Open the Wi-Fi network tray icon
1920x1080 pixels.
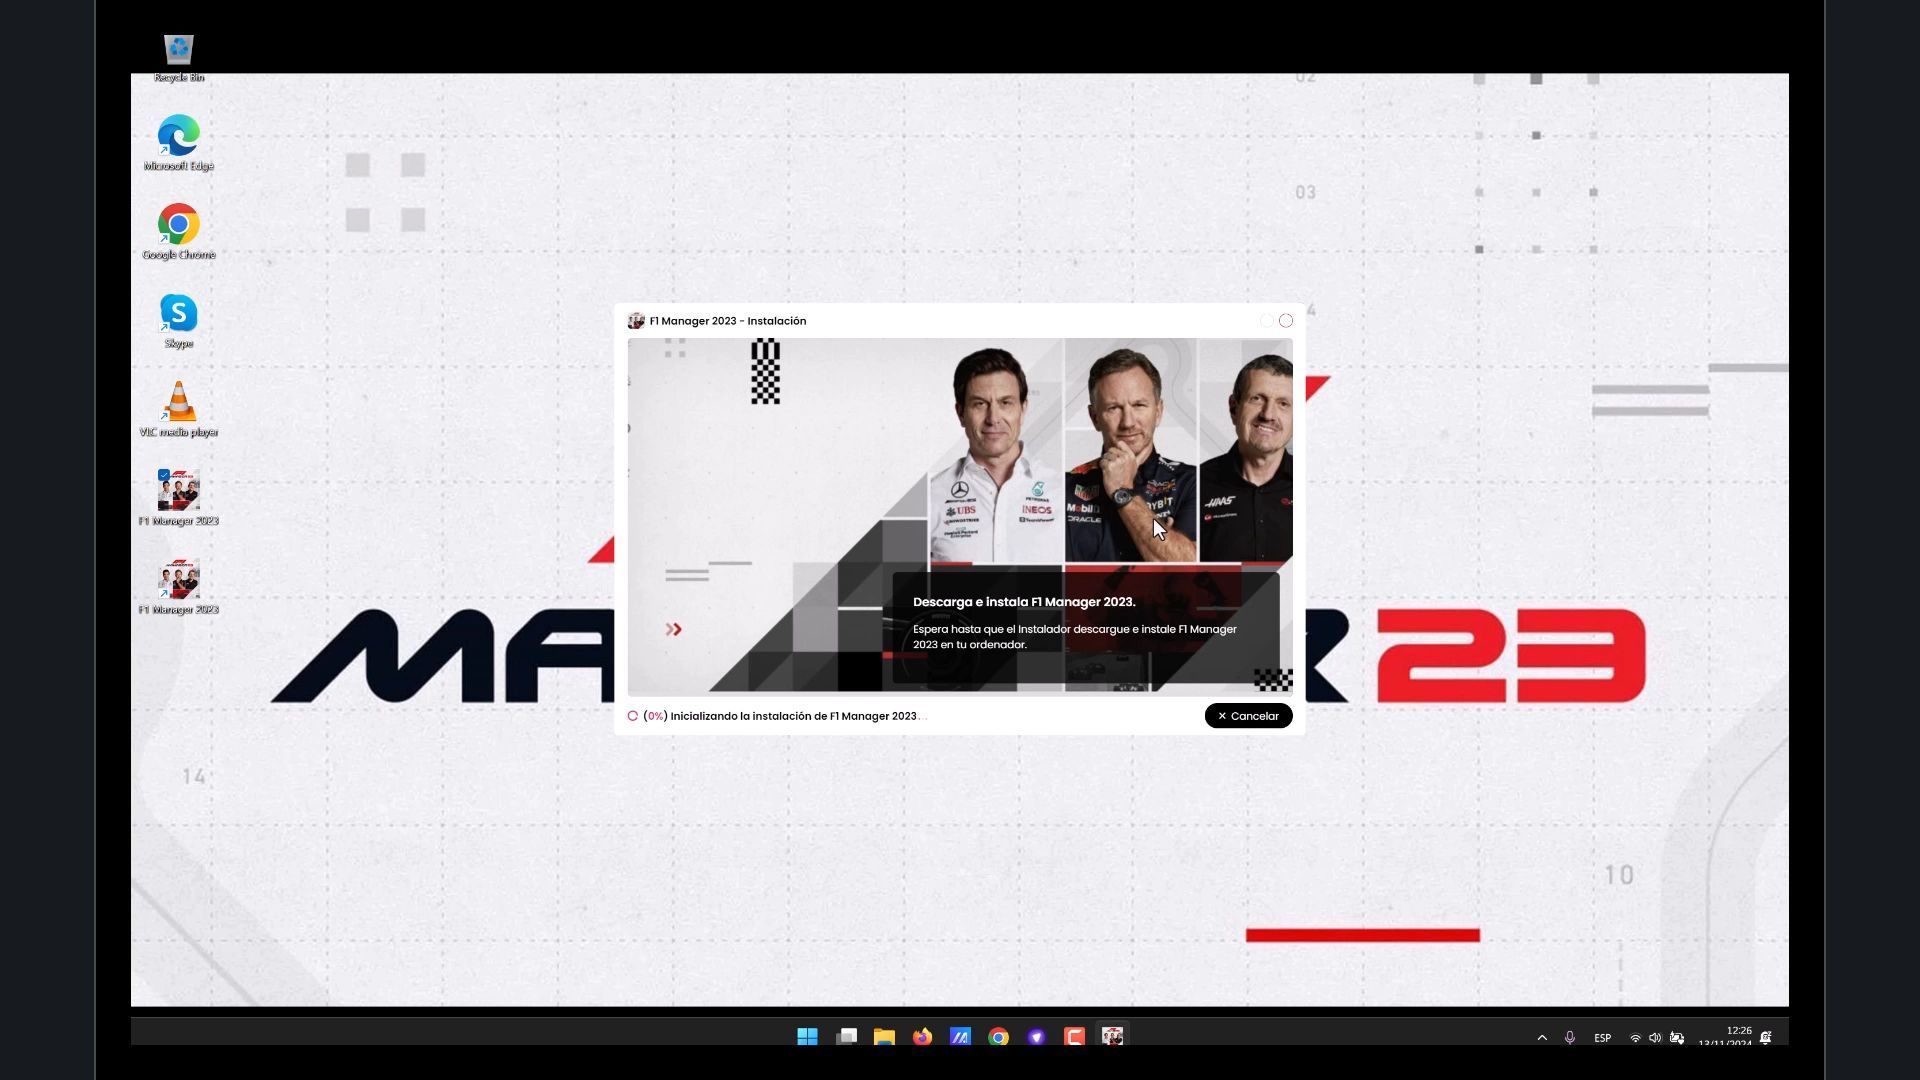pyautogui.click(x=1635, y=1038)
